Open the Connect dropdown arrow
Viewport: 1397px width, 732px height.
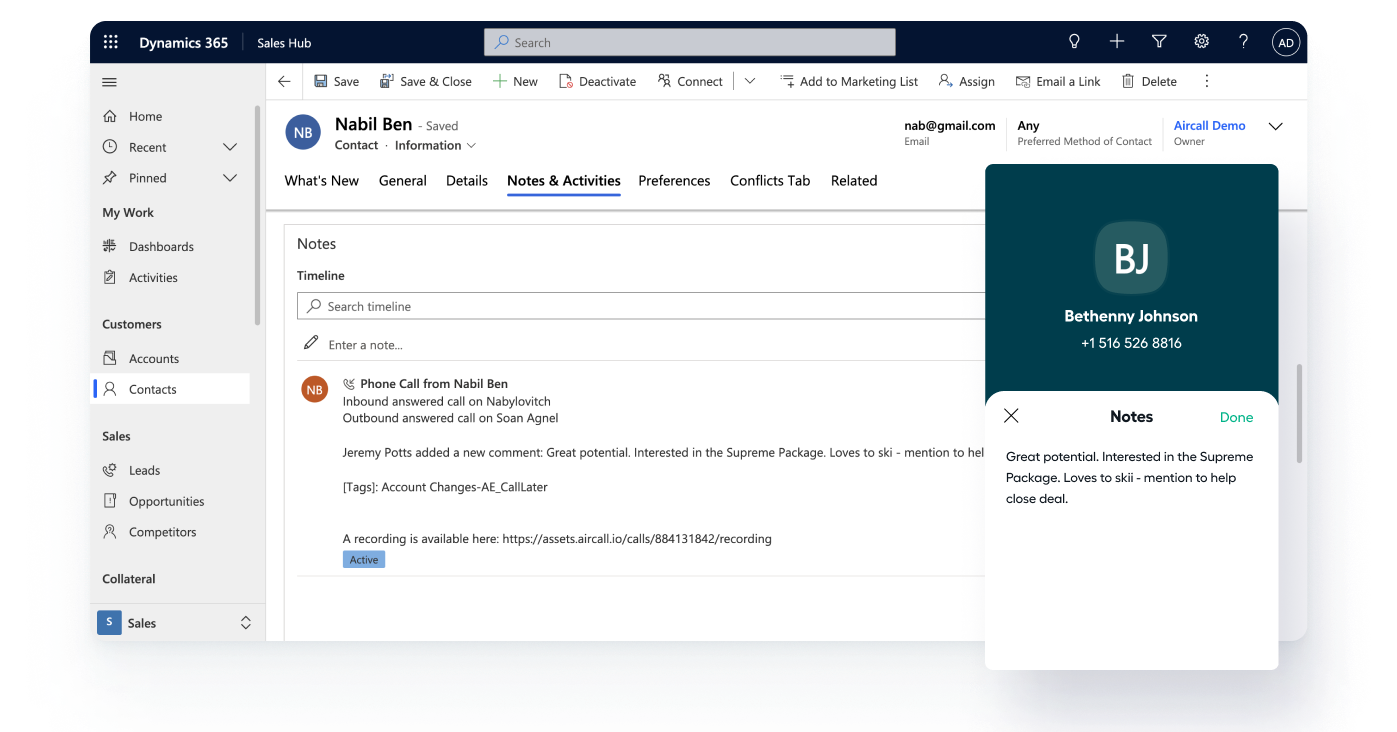pyautogui.click(x=749, y=81)
